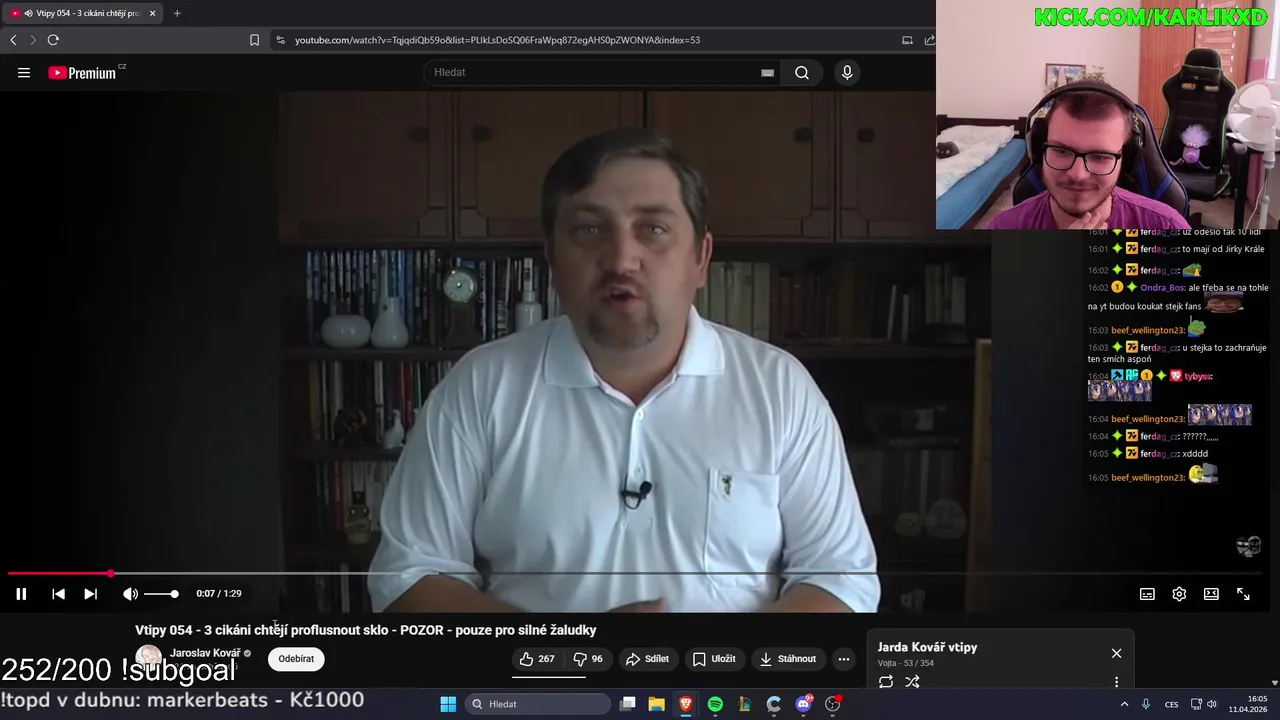Open screen cast icon in address bar
This screenshot has height=720, width=1280.
point(907,40)
